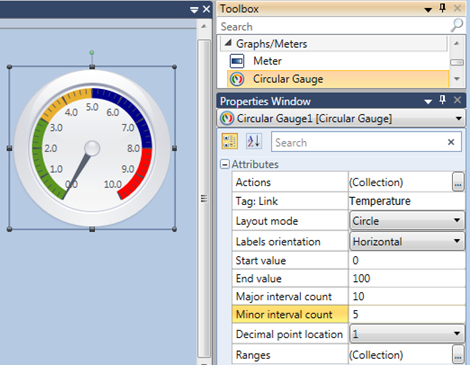Open Properties Window options arrow
The height and width of the screenshot is (366, 470).
pos(428,101)
